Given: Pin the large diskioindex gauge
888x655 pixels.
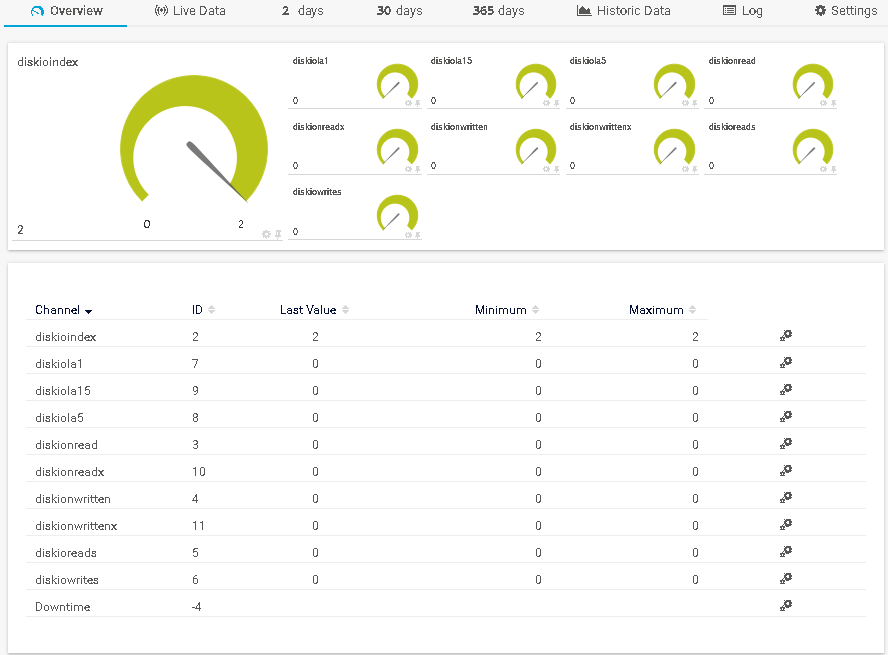Looking at the screenshot, I should [x=278, y=234].
